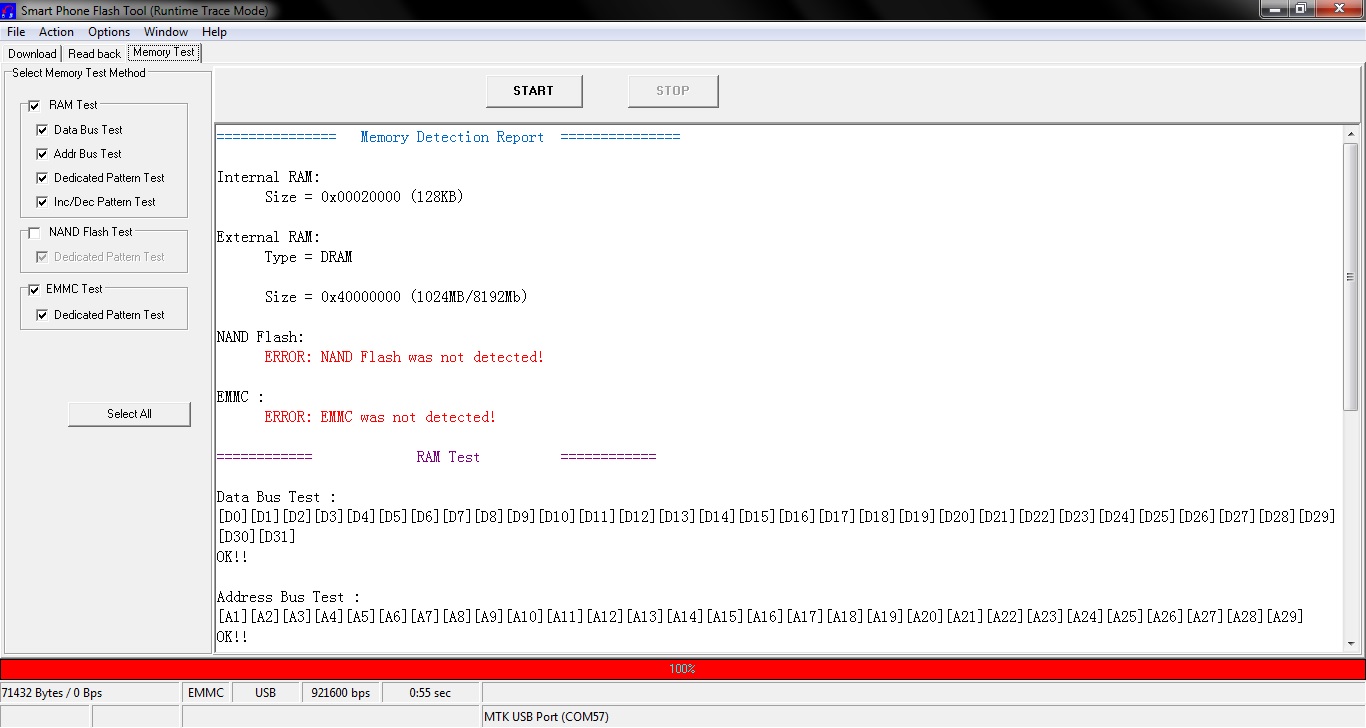Click the report scrollbar down arrow
This screenshot has width=1366, height=728.
pos(1350,644)
